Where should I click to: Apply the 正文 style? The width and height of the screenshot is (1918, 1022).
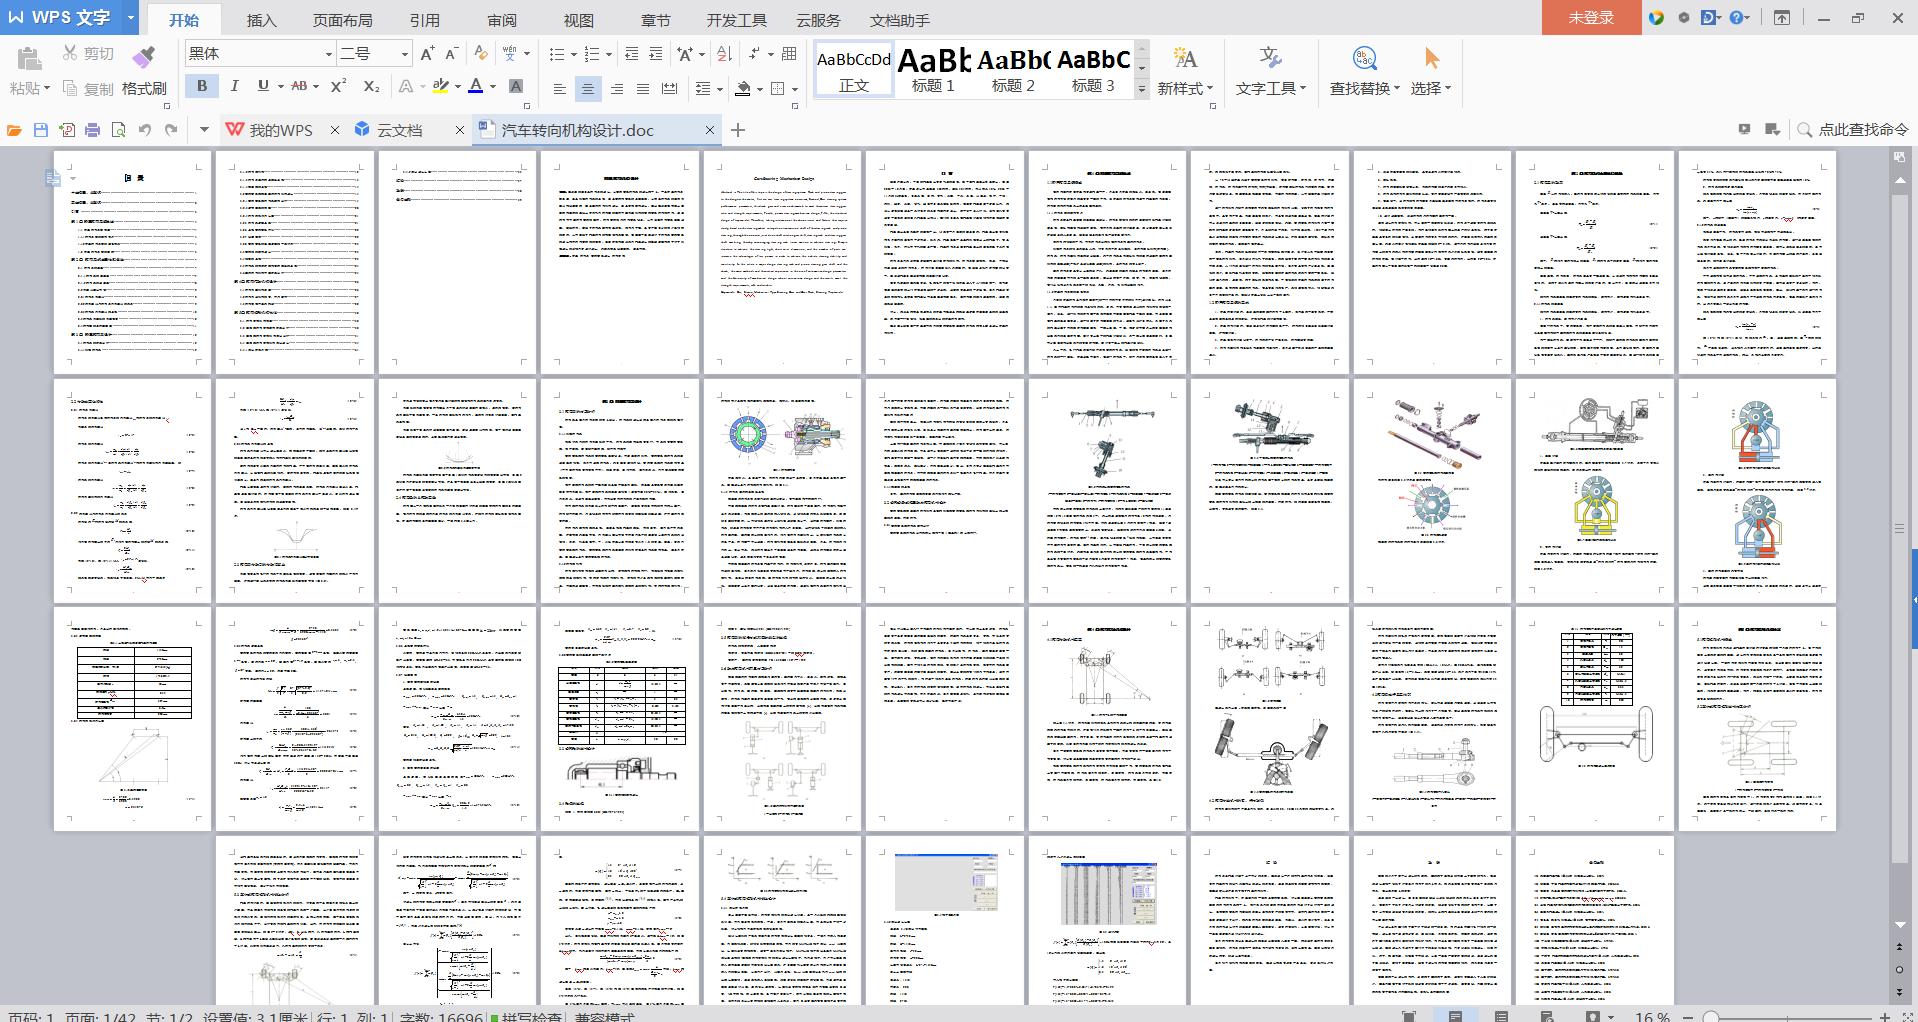pos(853,69)
